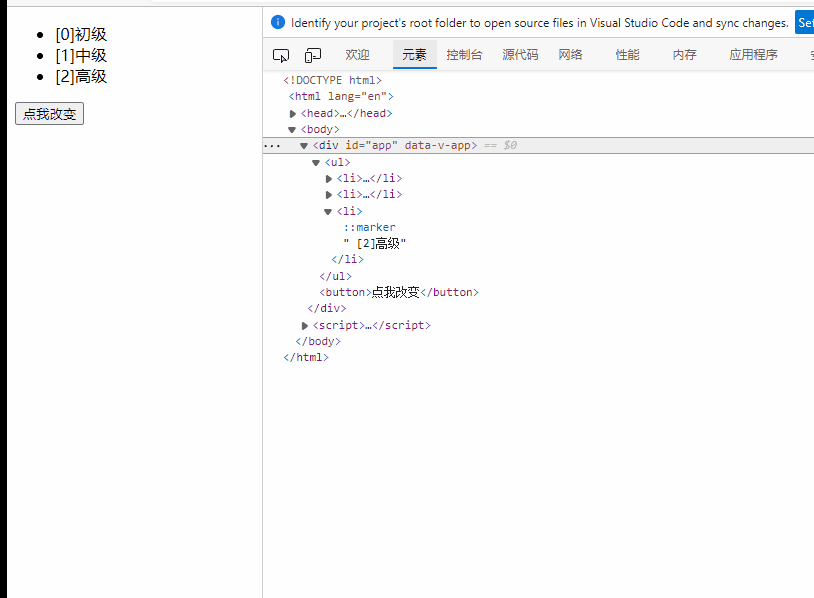Image resolution: width=814 pixels, height=598 pixels.
Task: Switch to the 源代码 tab
Action: click(520, 55)
